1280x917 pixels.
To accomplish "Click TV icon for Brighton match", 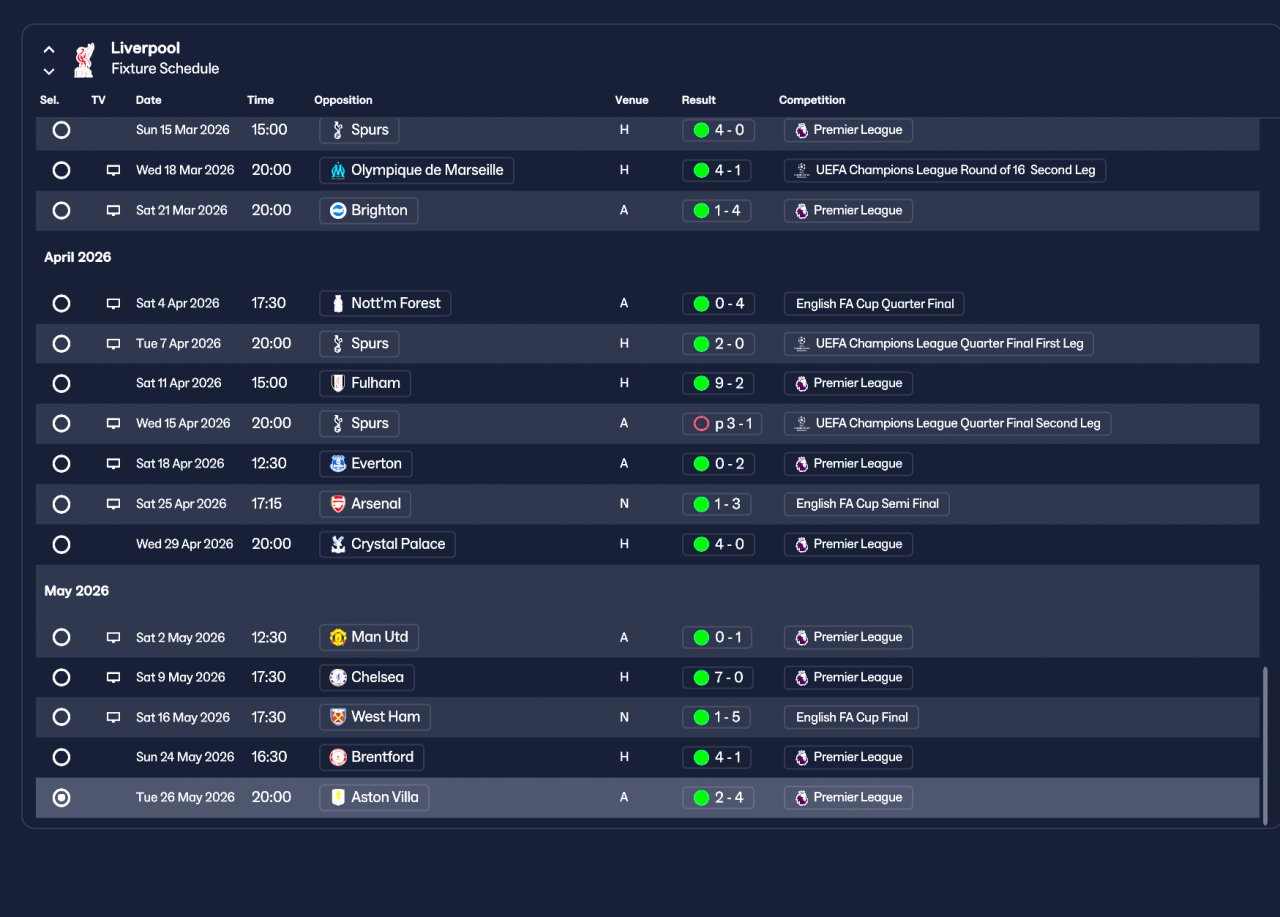I will pyautogui.click(x=113, y=210).
